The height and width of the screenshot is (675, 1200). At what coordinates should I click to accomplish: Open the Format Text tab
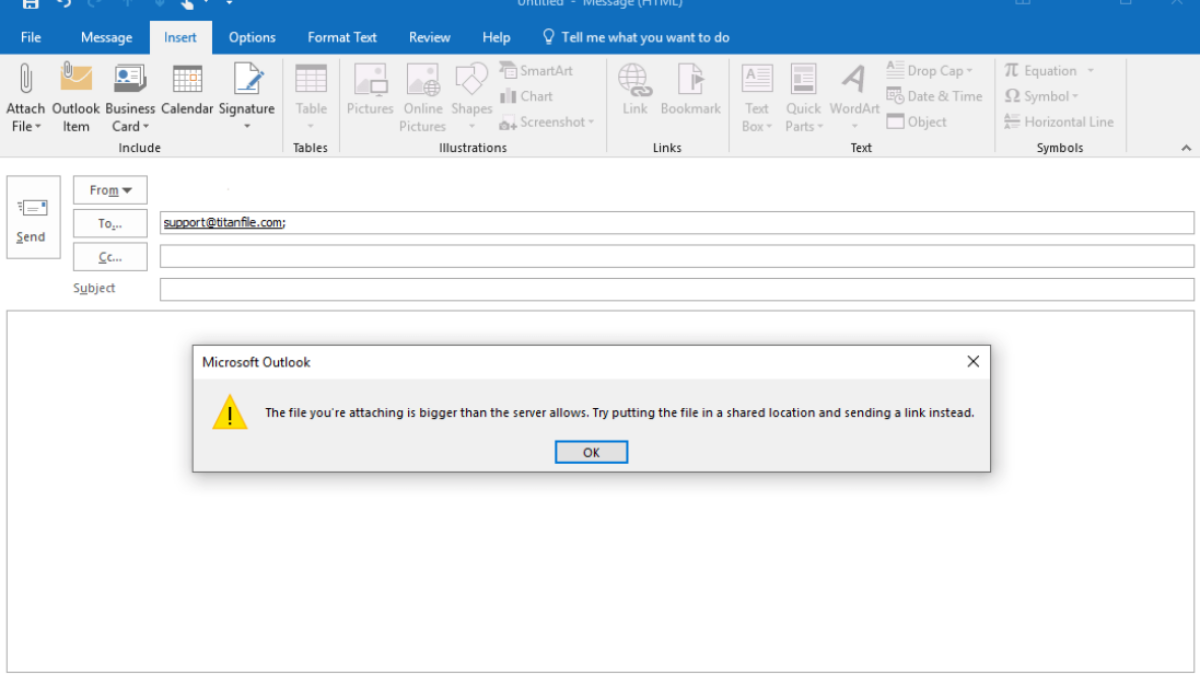pyautogui.click(x=342, y=37)
